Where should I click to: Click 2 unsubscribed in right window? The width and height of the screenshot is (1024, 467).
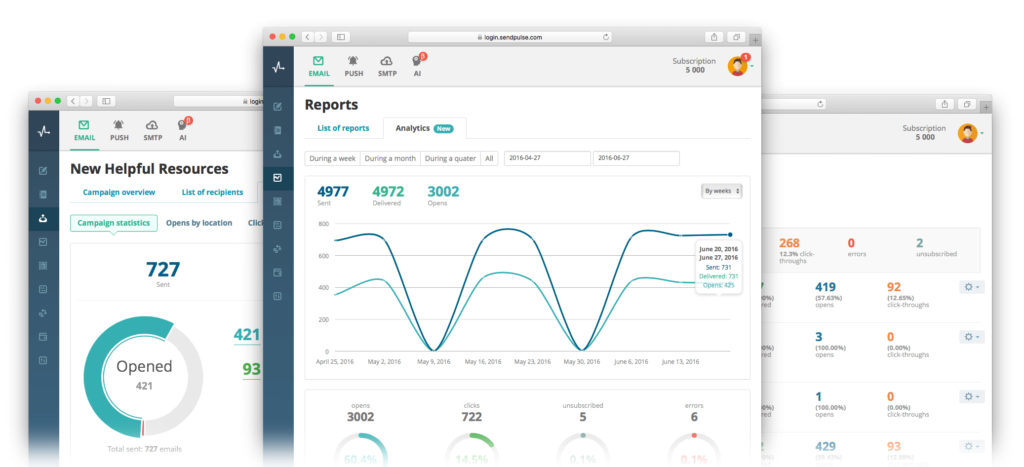tap(936, 246)
